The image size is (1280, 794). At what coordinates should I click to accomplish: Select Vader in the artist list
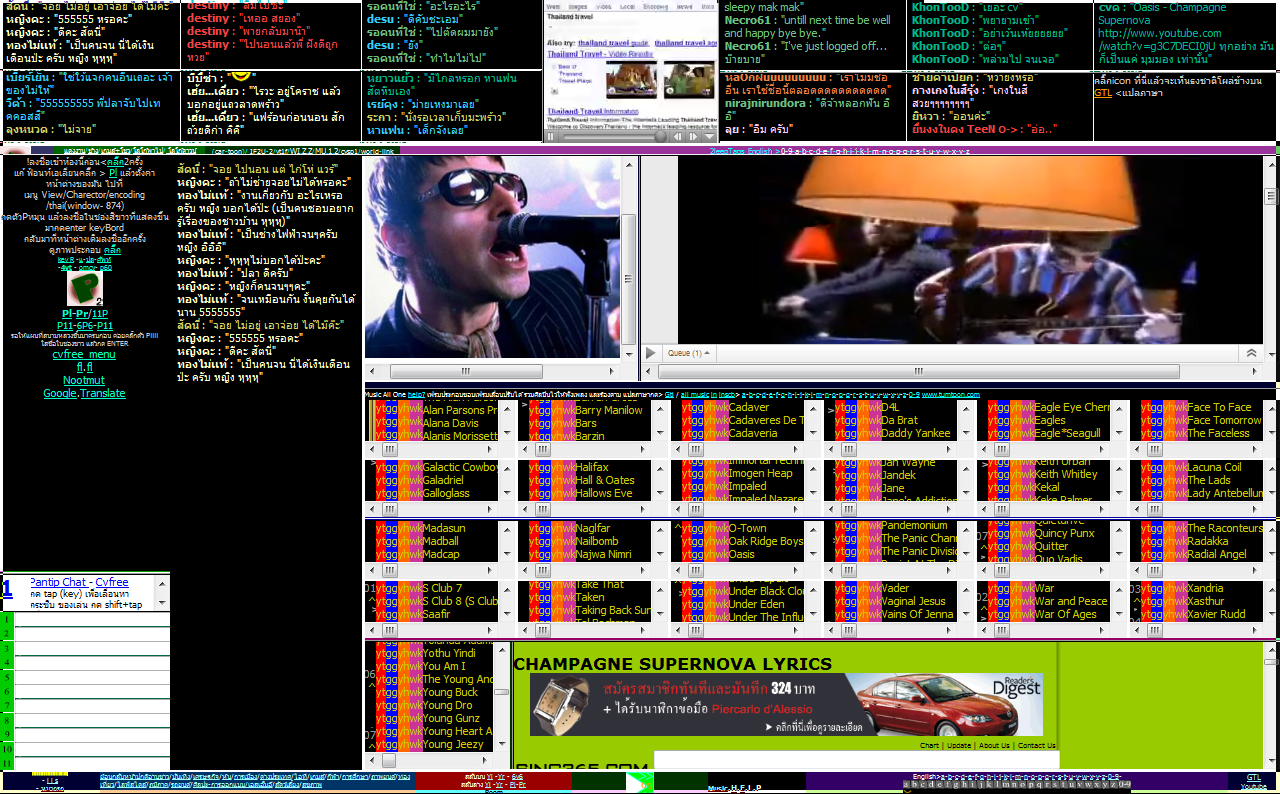896,588
